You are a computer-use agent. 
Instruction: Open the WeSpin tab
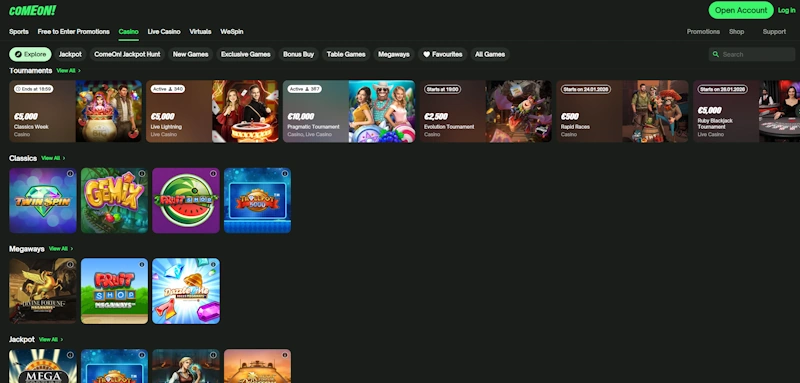point(232,32)
